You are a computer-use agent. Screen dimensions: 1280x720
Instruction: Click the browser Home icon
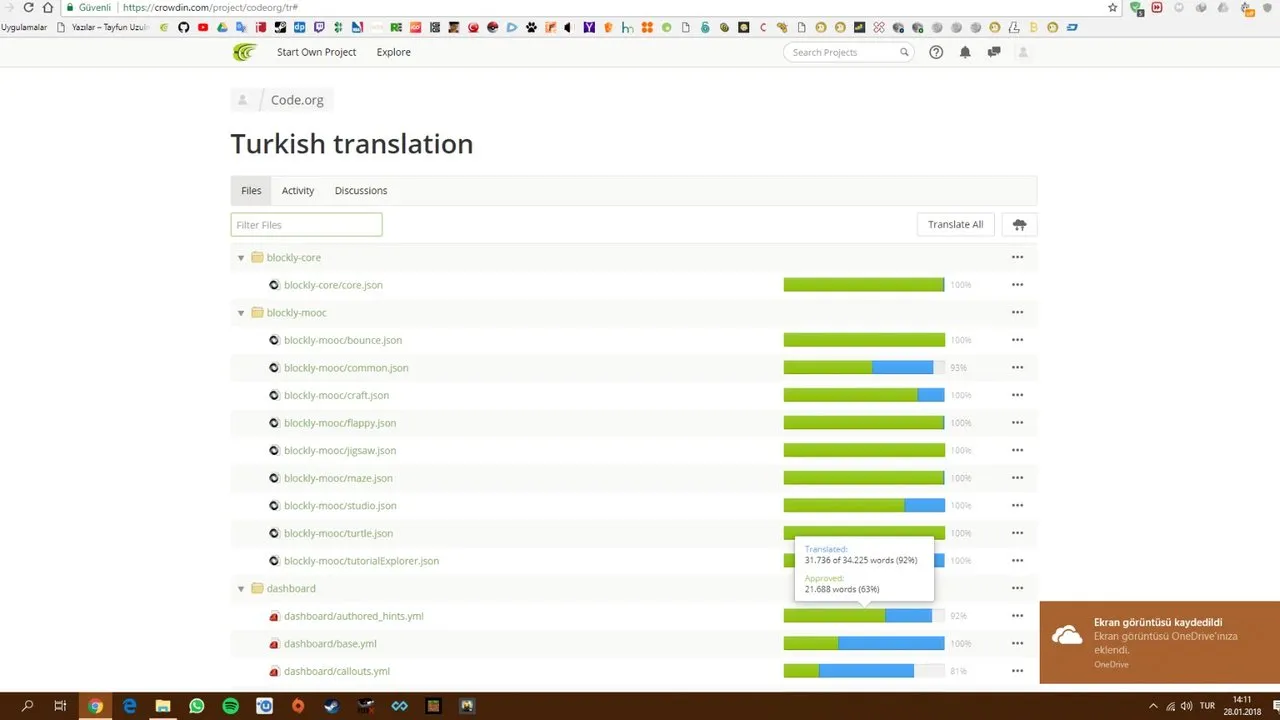point(47,7)
